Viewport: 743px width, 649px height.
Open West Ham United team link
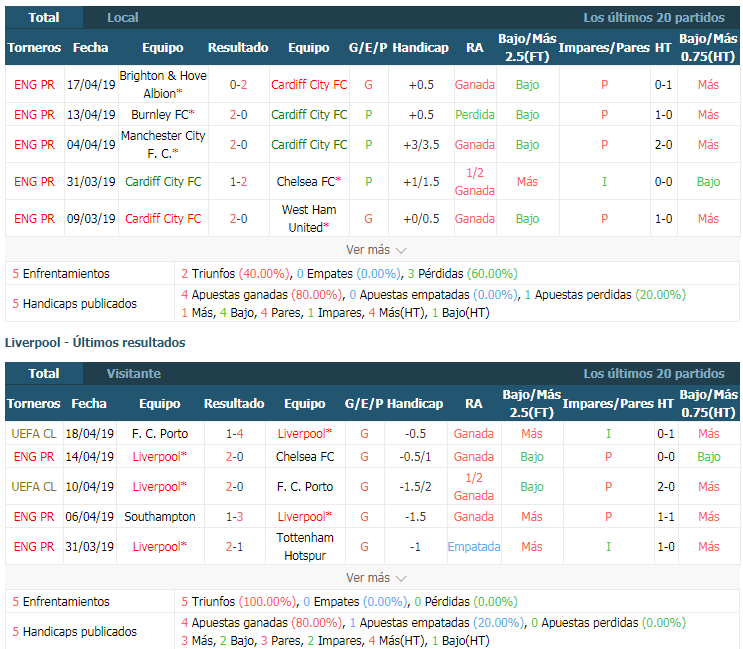(309, 218)
